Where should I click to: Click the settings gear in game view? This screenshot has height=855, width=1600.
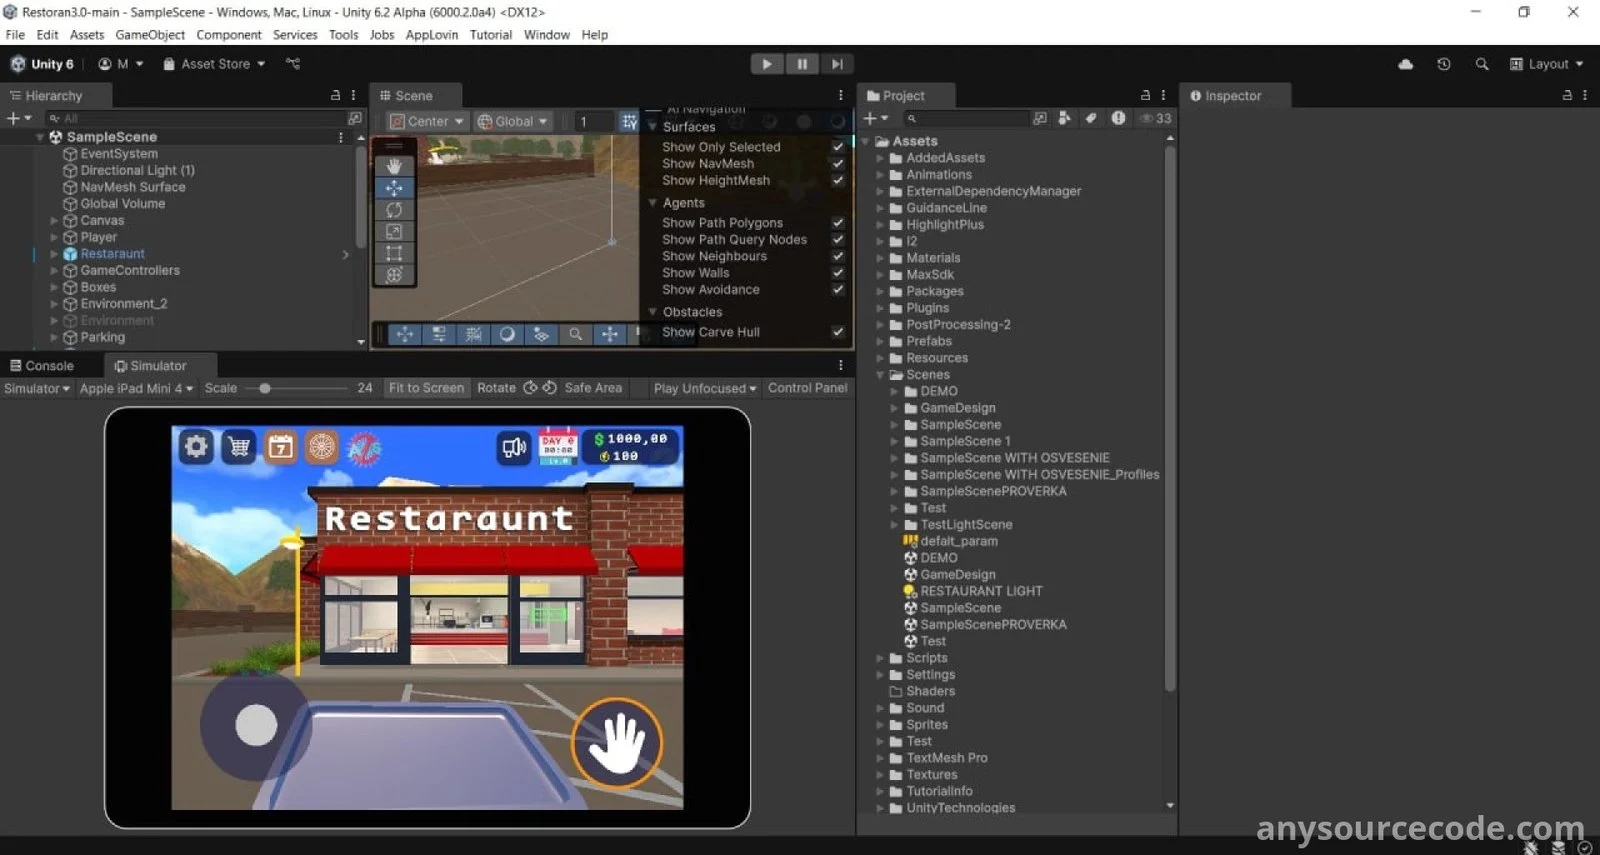point(196,446)
